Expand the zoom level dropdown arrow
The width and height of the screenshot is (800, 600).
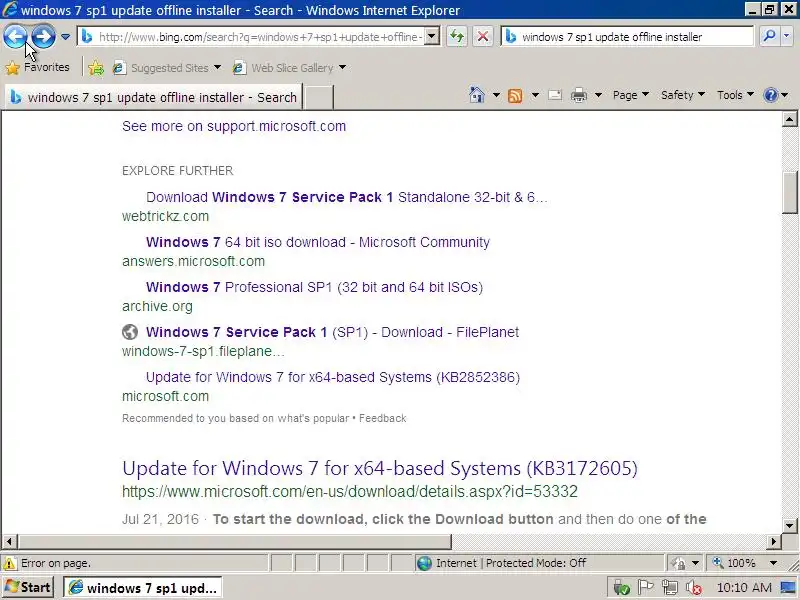(x=773, y=563)
